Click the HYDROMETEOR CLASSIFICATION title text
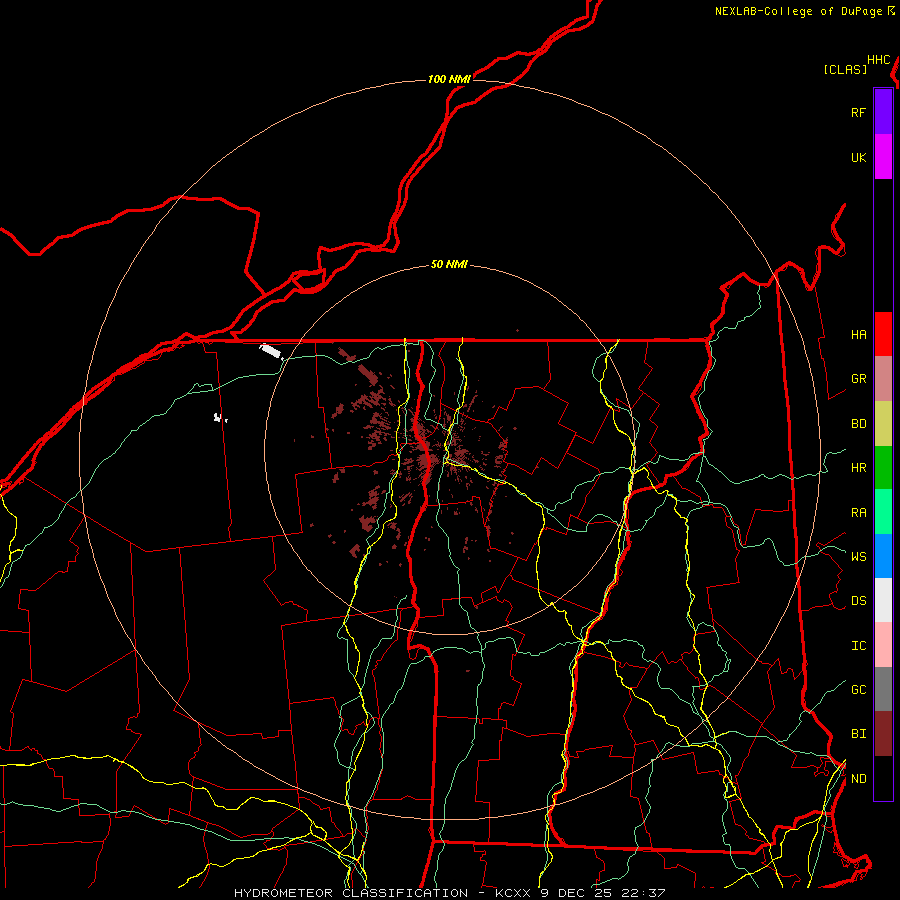Image resolution: width=900 pixels, height=900 pixels. [350, 893]
